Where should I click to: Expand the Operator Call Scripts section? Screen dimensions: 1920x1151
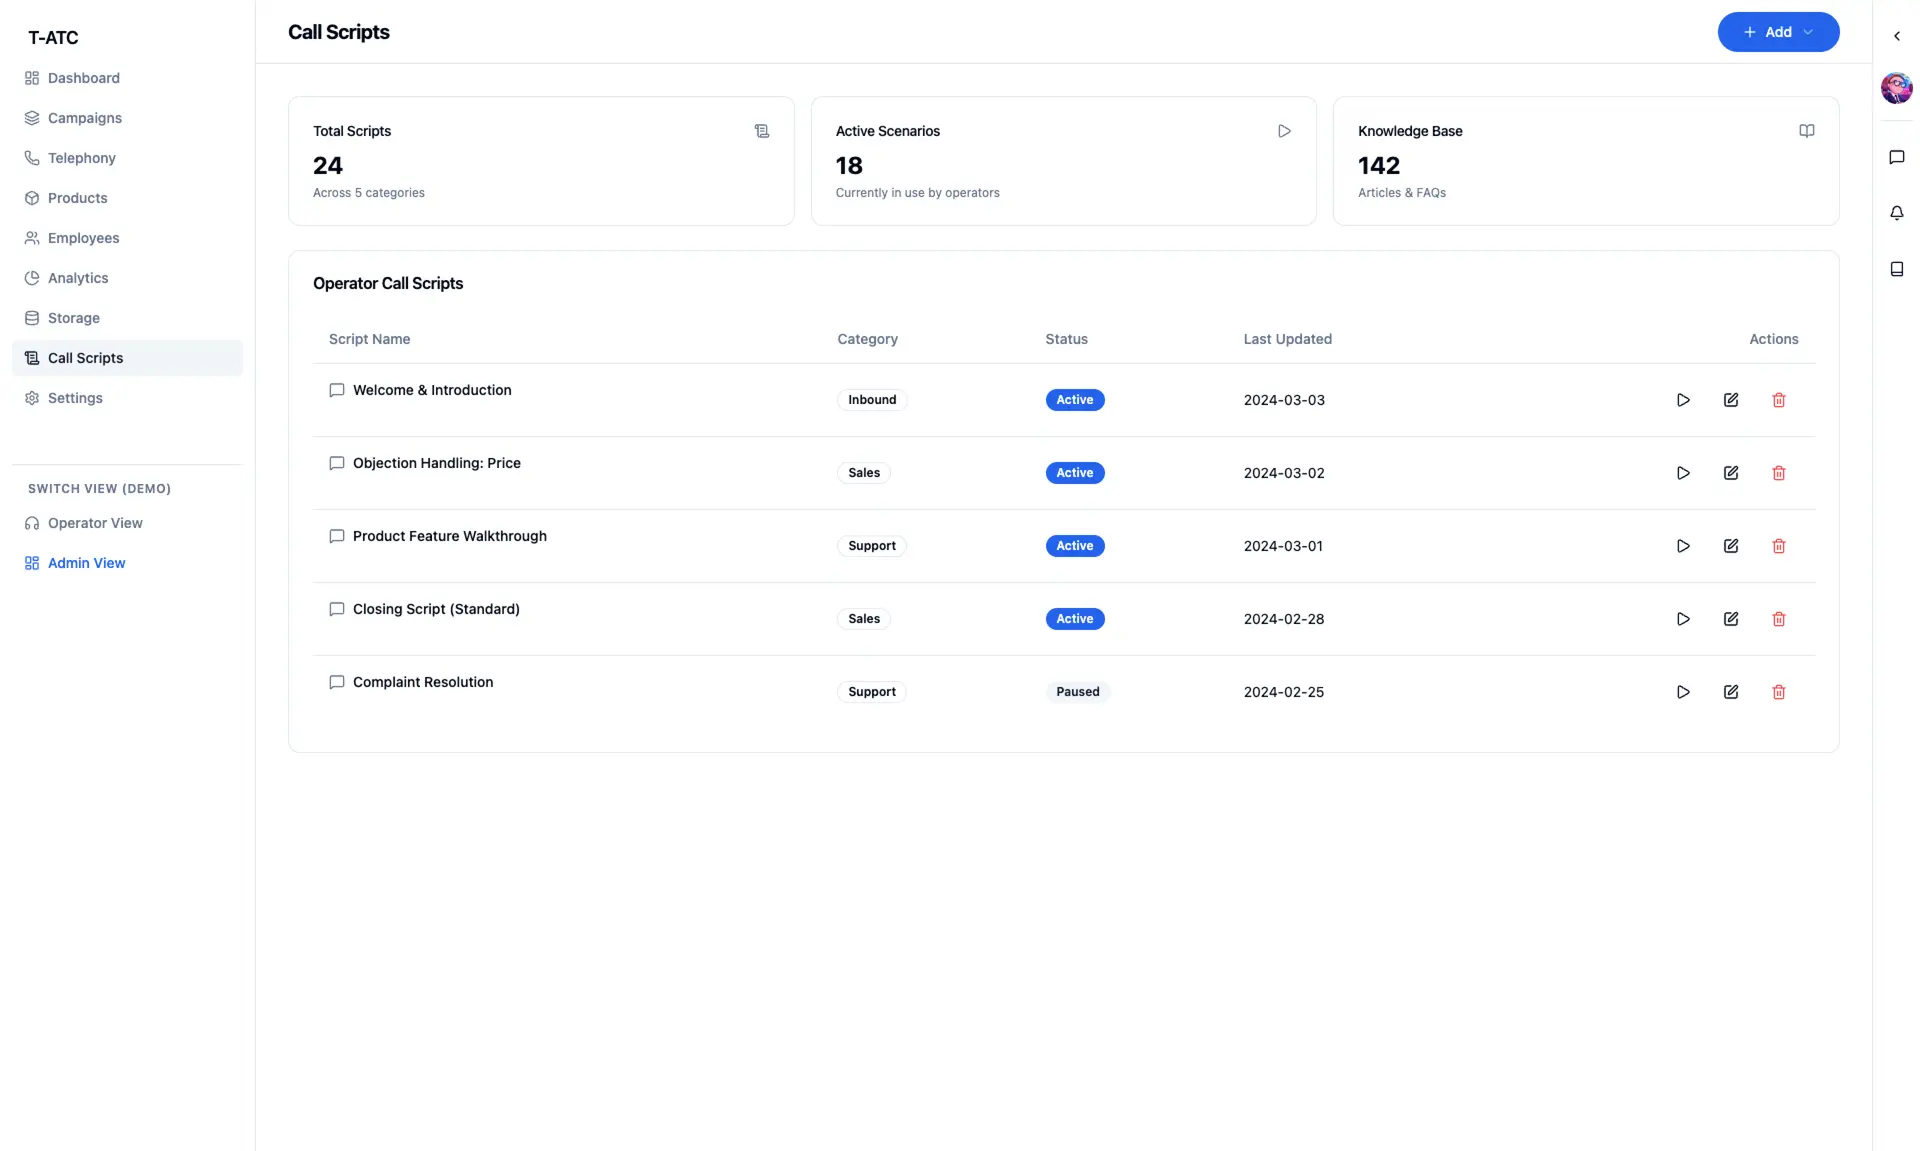[x=388, y=283]
